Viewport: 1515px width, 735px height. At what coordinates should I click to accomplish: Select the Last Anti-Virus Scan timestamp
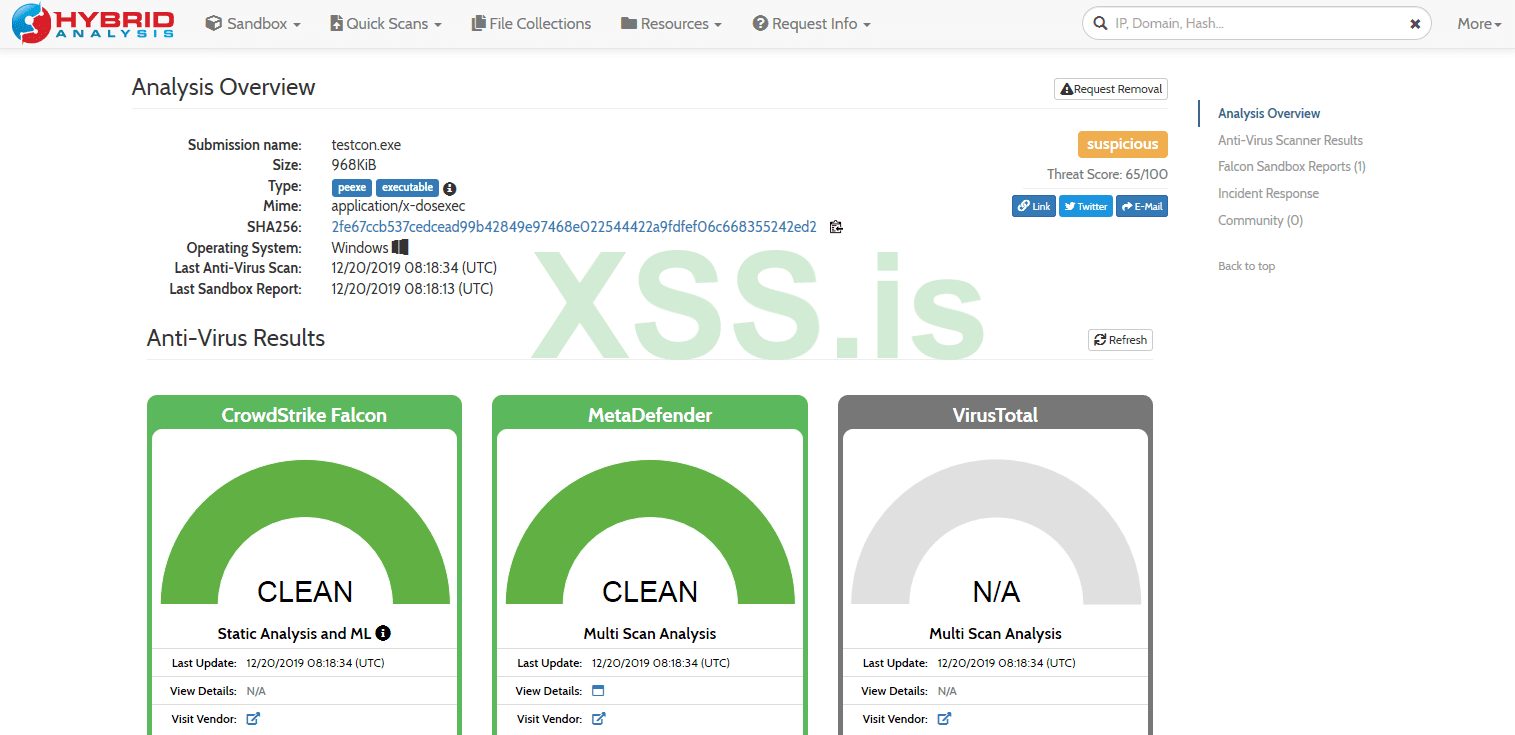tap(414, 268)
